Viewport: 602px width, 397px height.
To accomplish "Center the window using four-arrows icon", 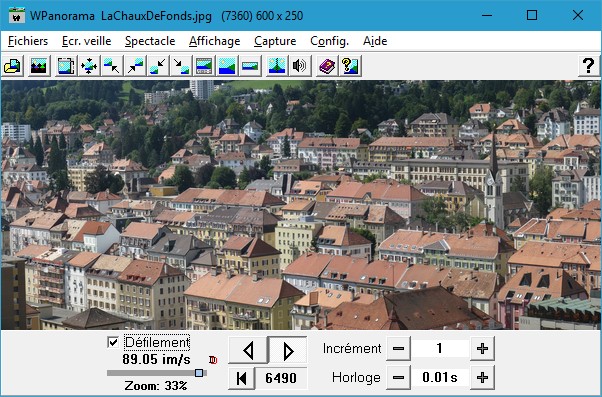I will 89,66.
